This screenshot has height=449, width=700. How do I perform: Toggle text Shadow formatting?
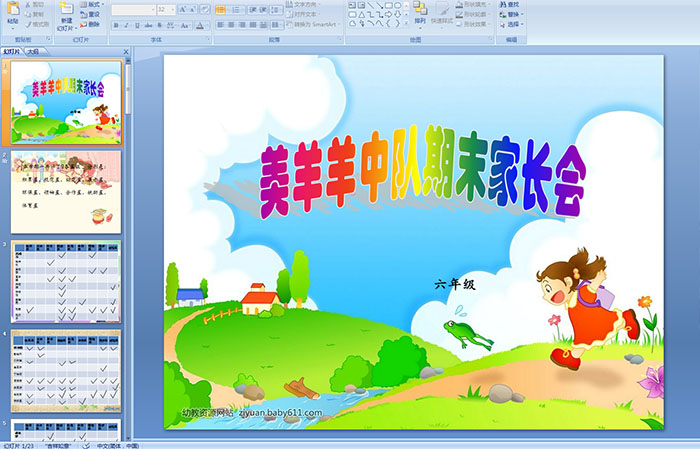click(x=159, y=25)
